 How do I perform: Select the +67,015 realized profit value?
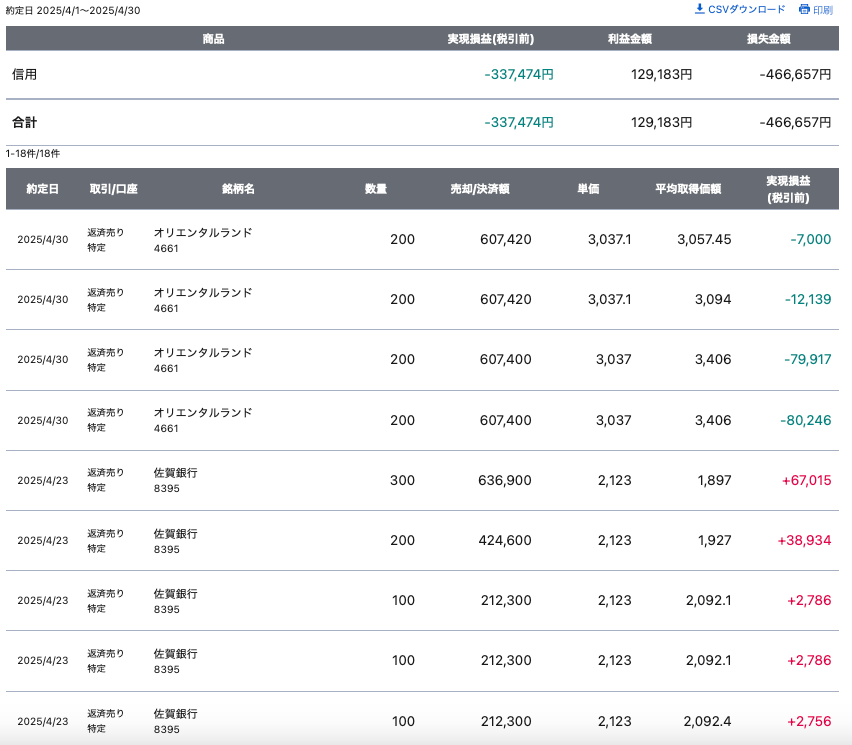tap(806, 481)
